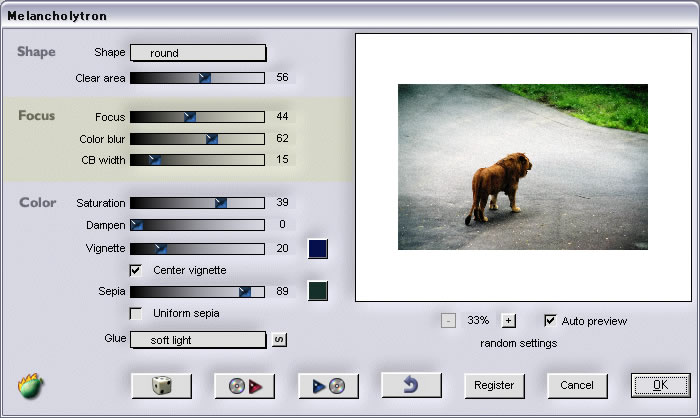The height and width of the screenshot is (418, 700).
Task: Click the dark green sepia color swatch
Action: (318, 291)
